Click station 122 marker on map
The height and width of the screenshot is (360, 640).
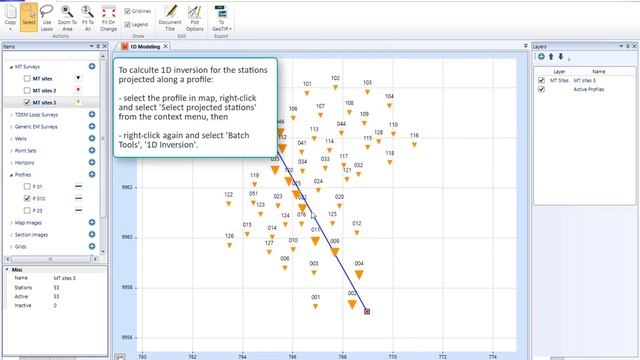tap(229, 204)
